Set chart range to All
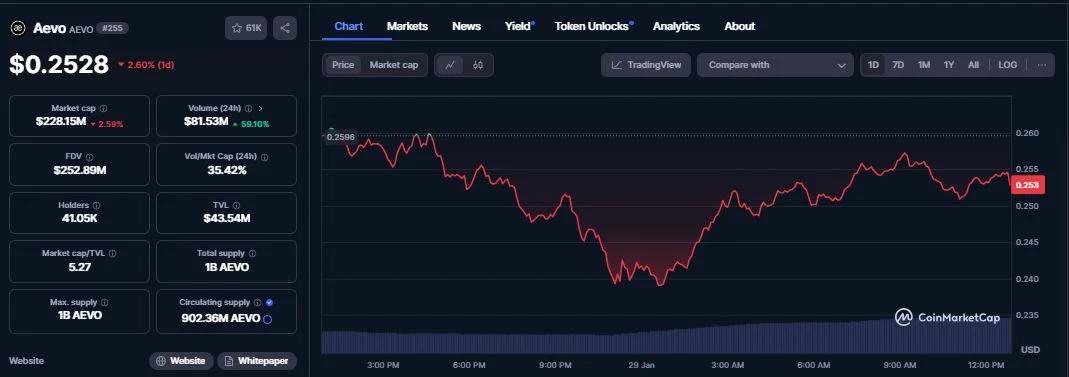1069x377 pixels. point(974,65)
